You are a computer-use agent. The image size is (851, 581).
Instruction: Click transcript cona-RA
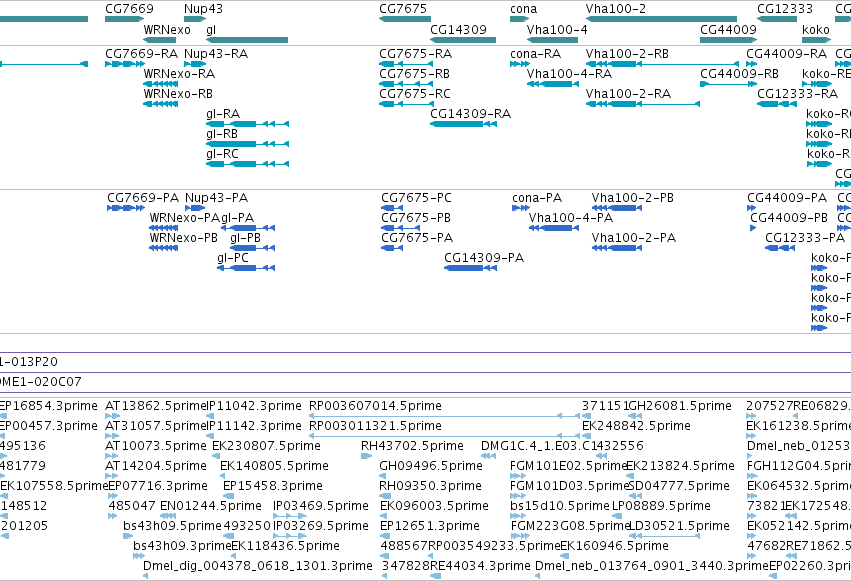tap(536, 54)
